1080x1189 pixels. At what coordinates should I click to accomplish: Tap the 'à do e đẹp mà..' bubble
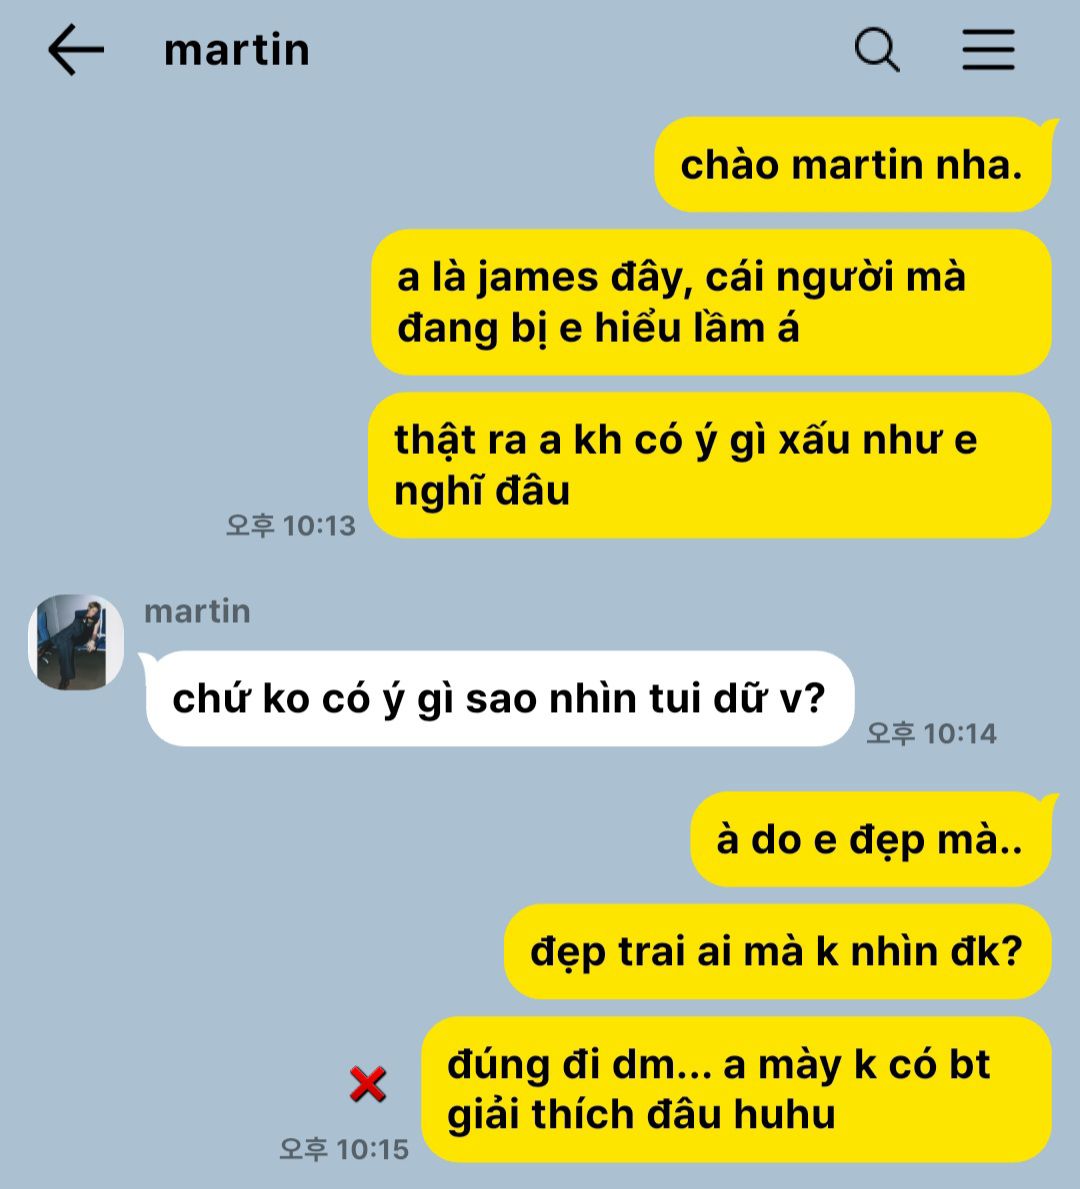871,839
